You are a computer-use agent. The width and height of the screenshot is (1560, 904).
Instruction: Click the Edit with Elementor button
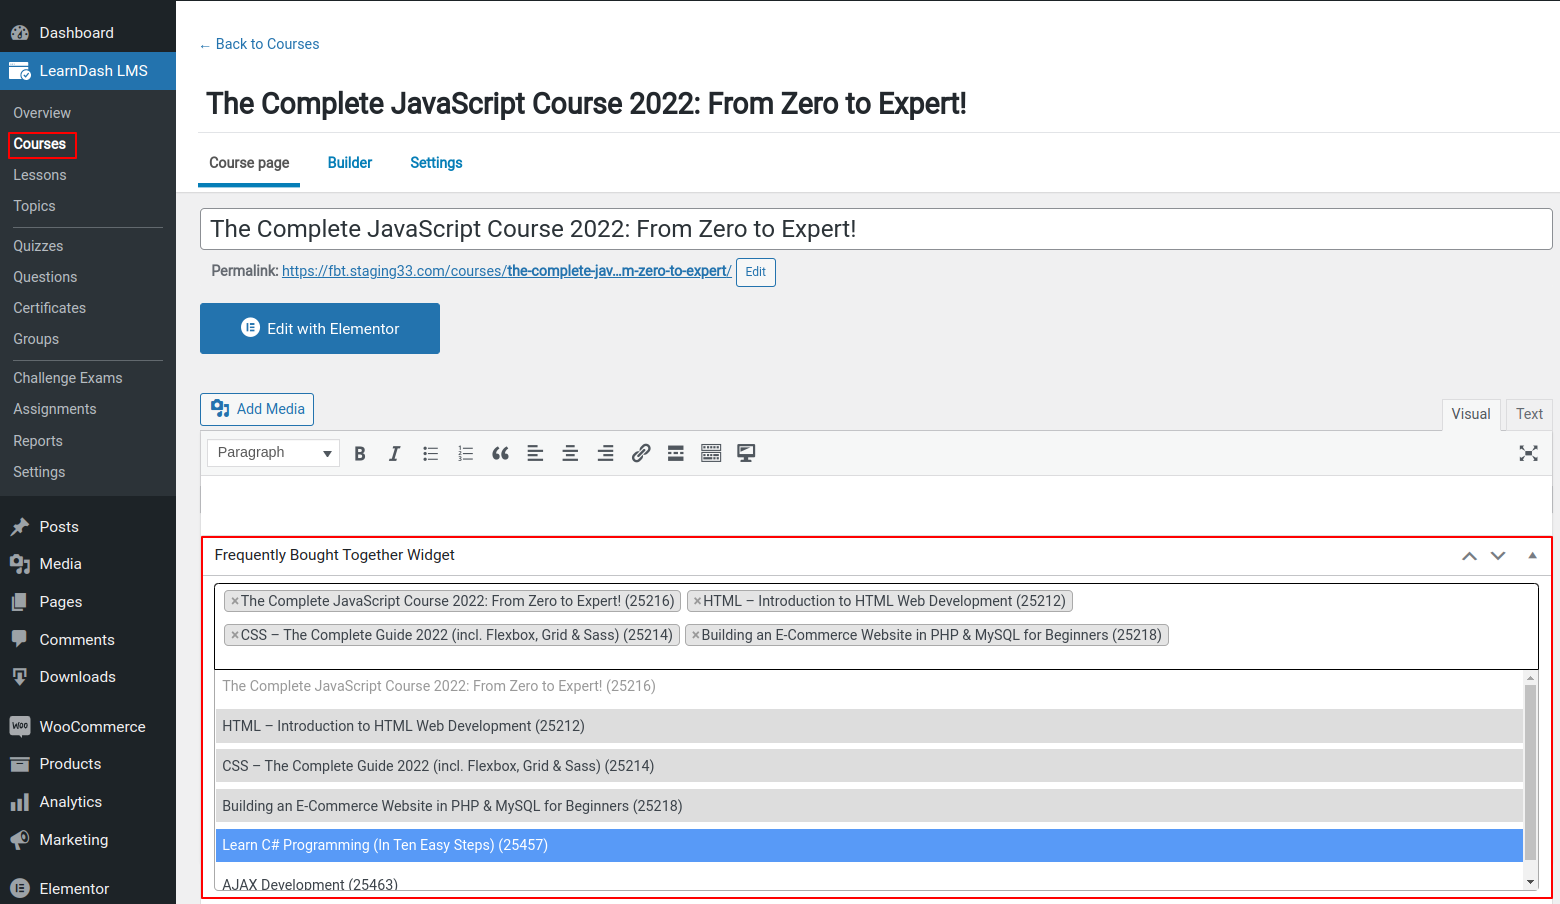(320, 329)
